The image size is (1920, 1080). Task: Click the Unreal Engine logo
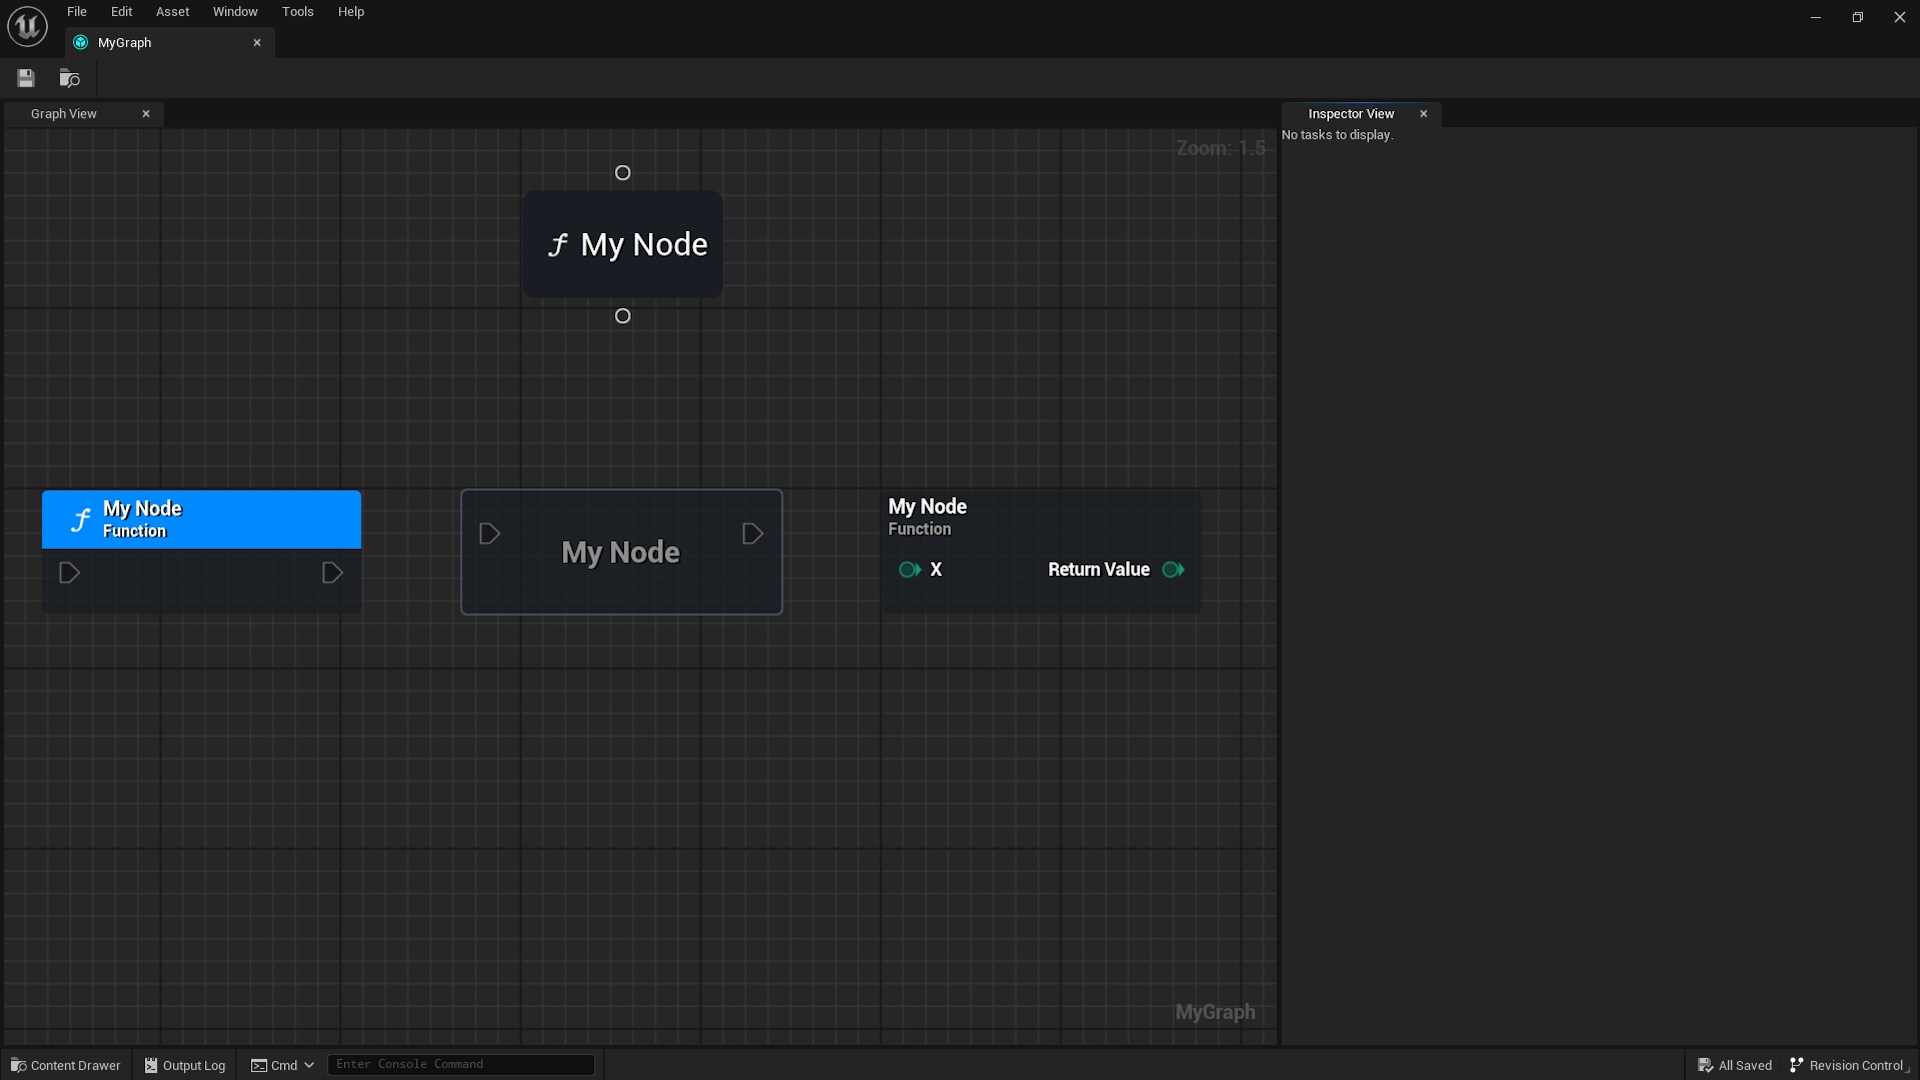point(26,26)
